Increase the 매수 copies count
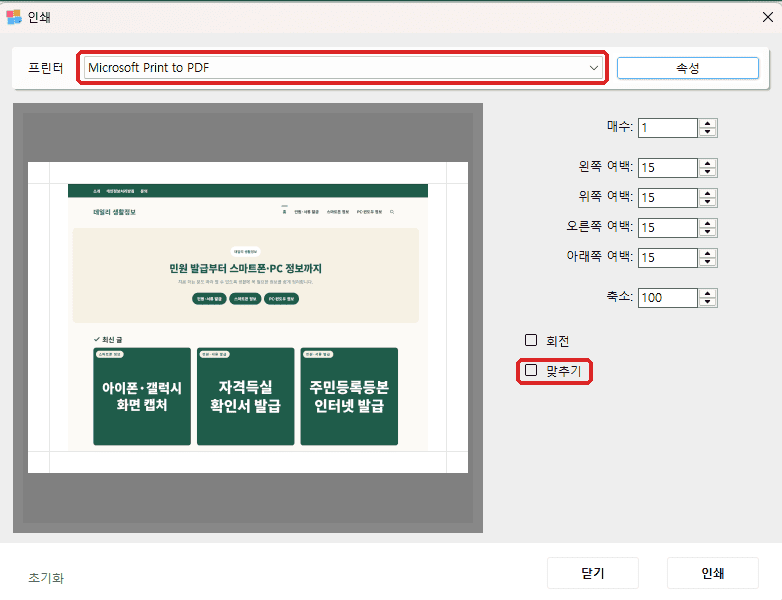The width and height of the screenshot is (782, 600). (x=708, y=124)
